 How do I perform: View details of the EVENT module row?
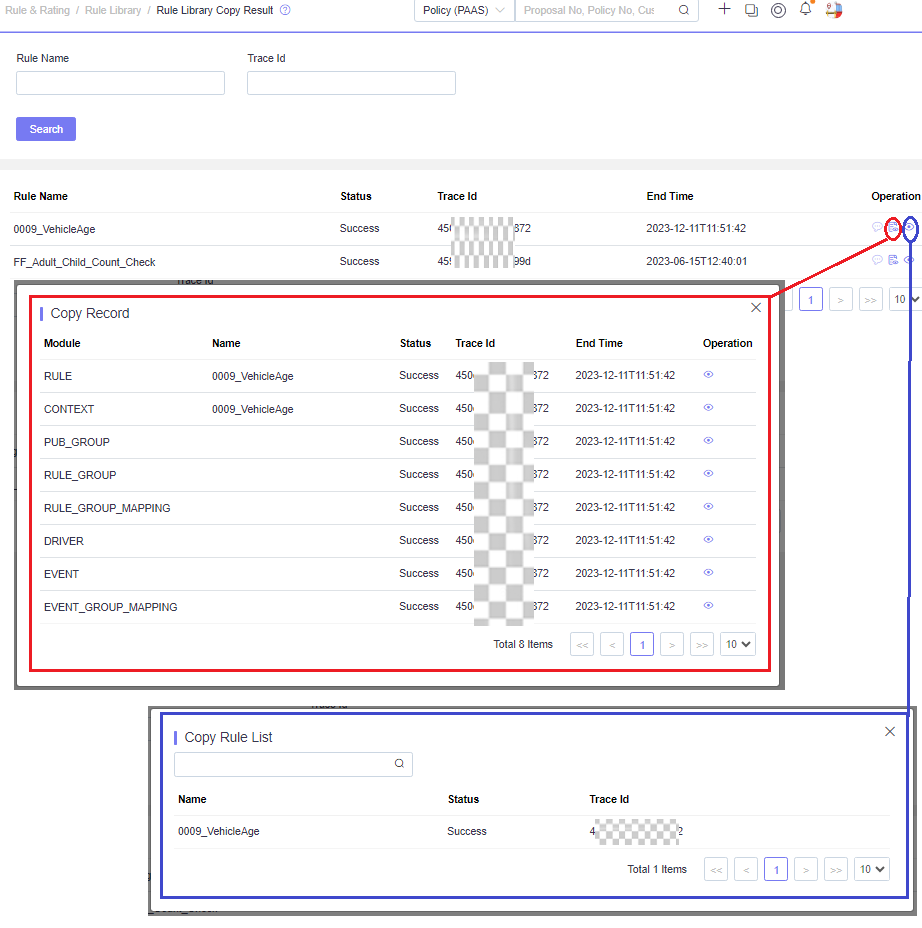[708, 573]
